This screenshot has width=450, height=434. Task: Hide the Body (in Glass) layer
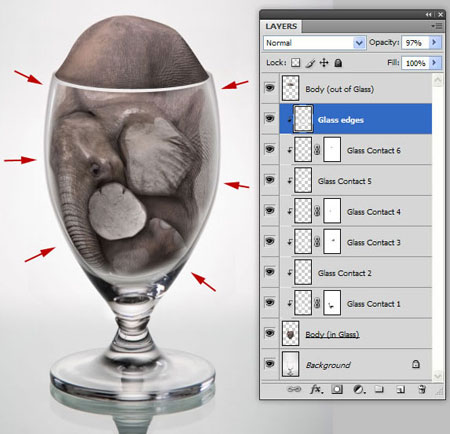[270, 333]
